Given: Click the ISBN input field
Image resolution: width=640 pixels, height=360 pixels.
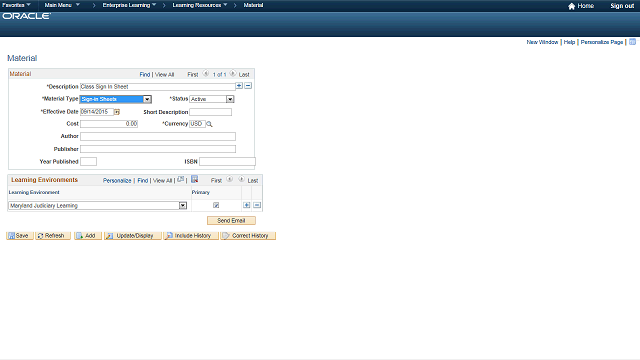Looking at the screenshot, I should (227, 162).
